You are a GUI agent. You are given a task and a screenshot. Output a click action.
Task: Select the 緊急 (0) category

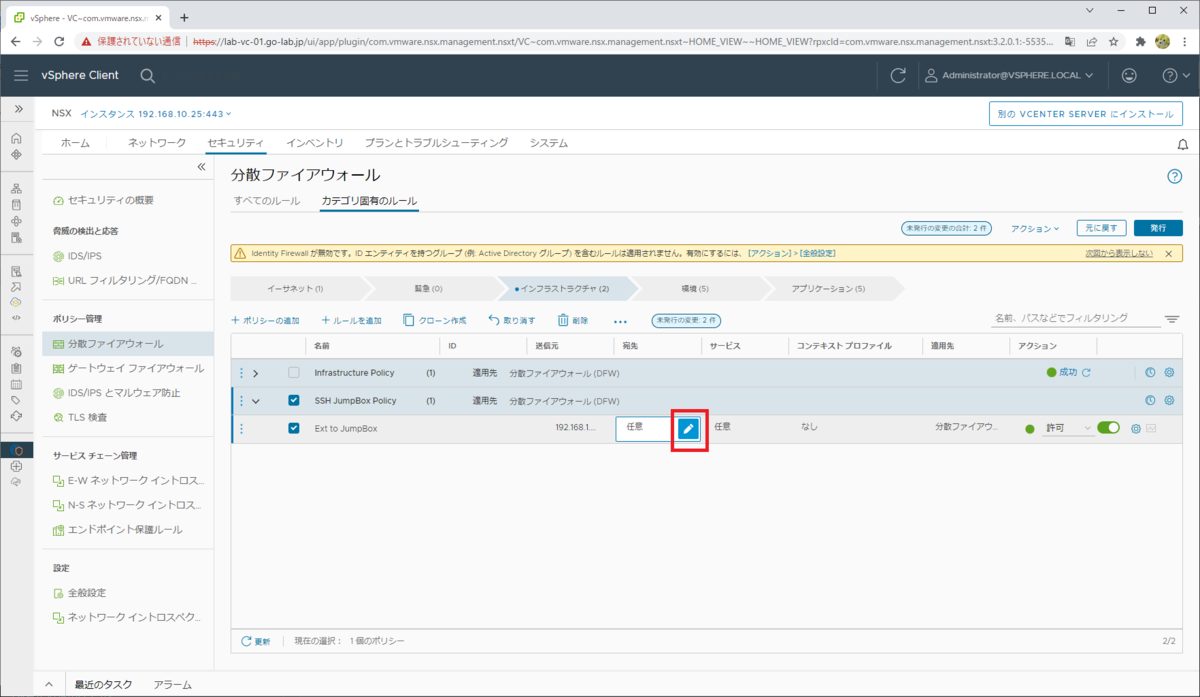coord(428,288)
